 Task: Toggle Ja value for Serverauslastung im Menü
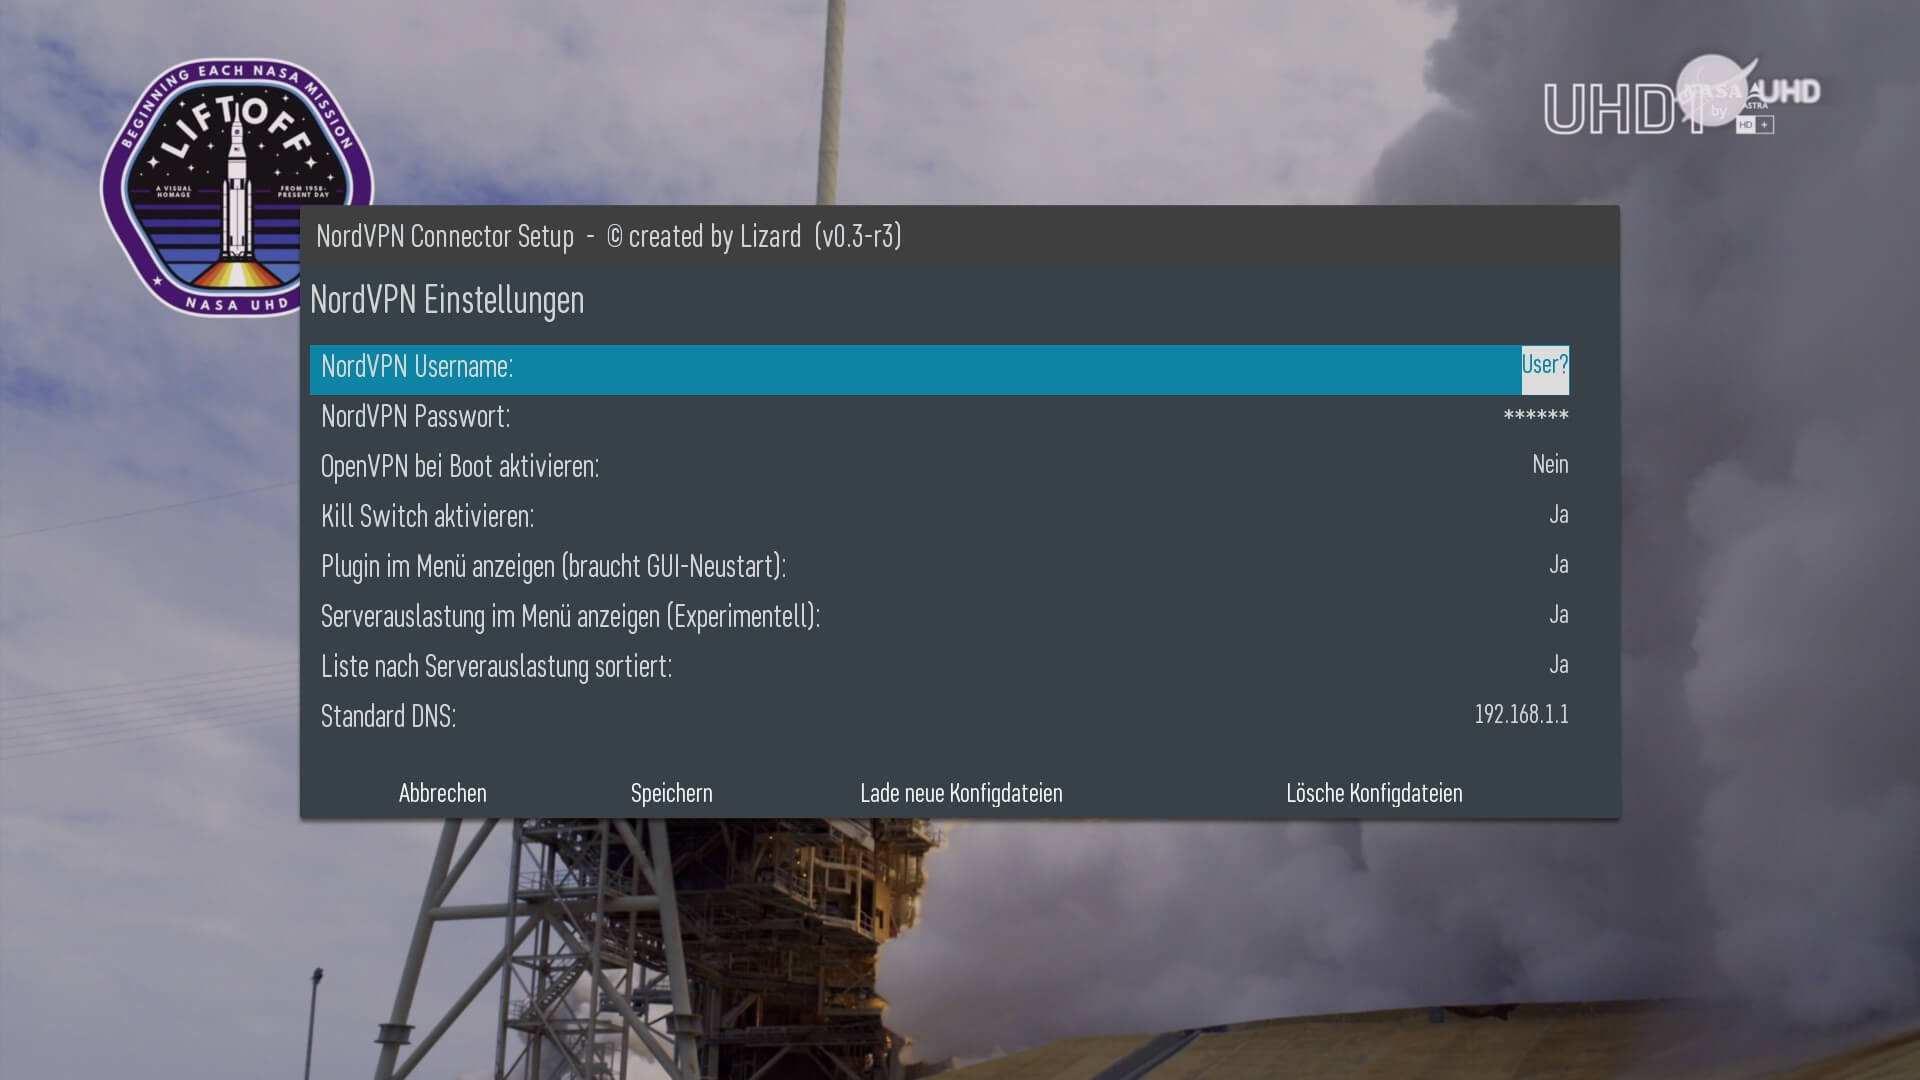(1559, 614)
